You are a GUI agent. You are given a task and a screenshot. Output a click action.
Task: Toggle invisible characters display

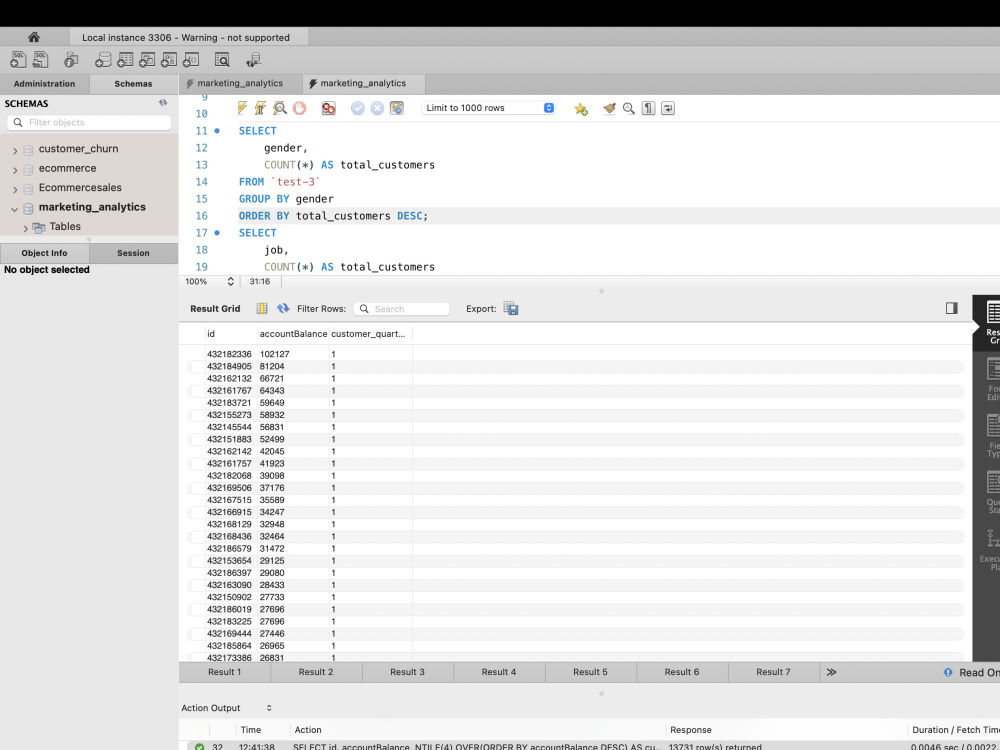[649, 108]
